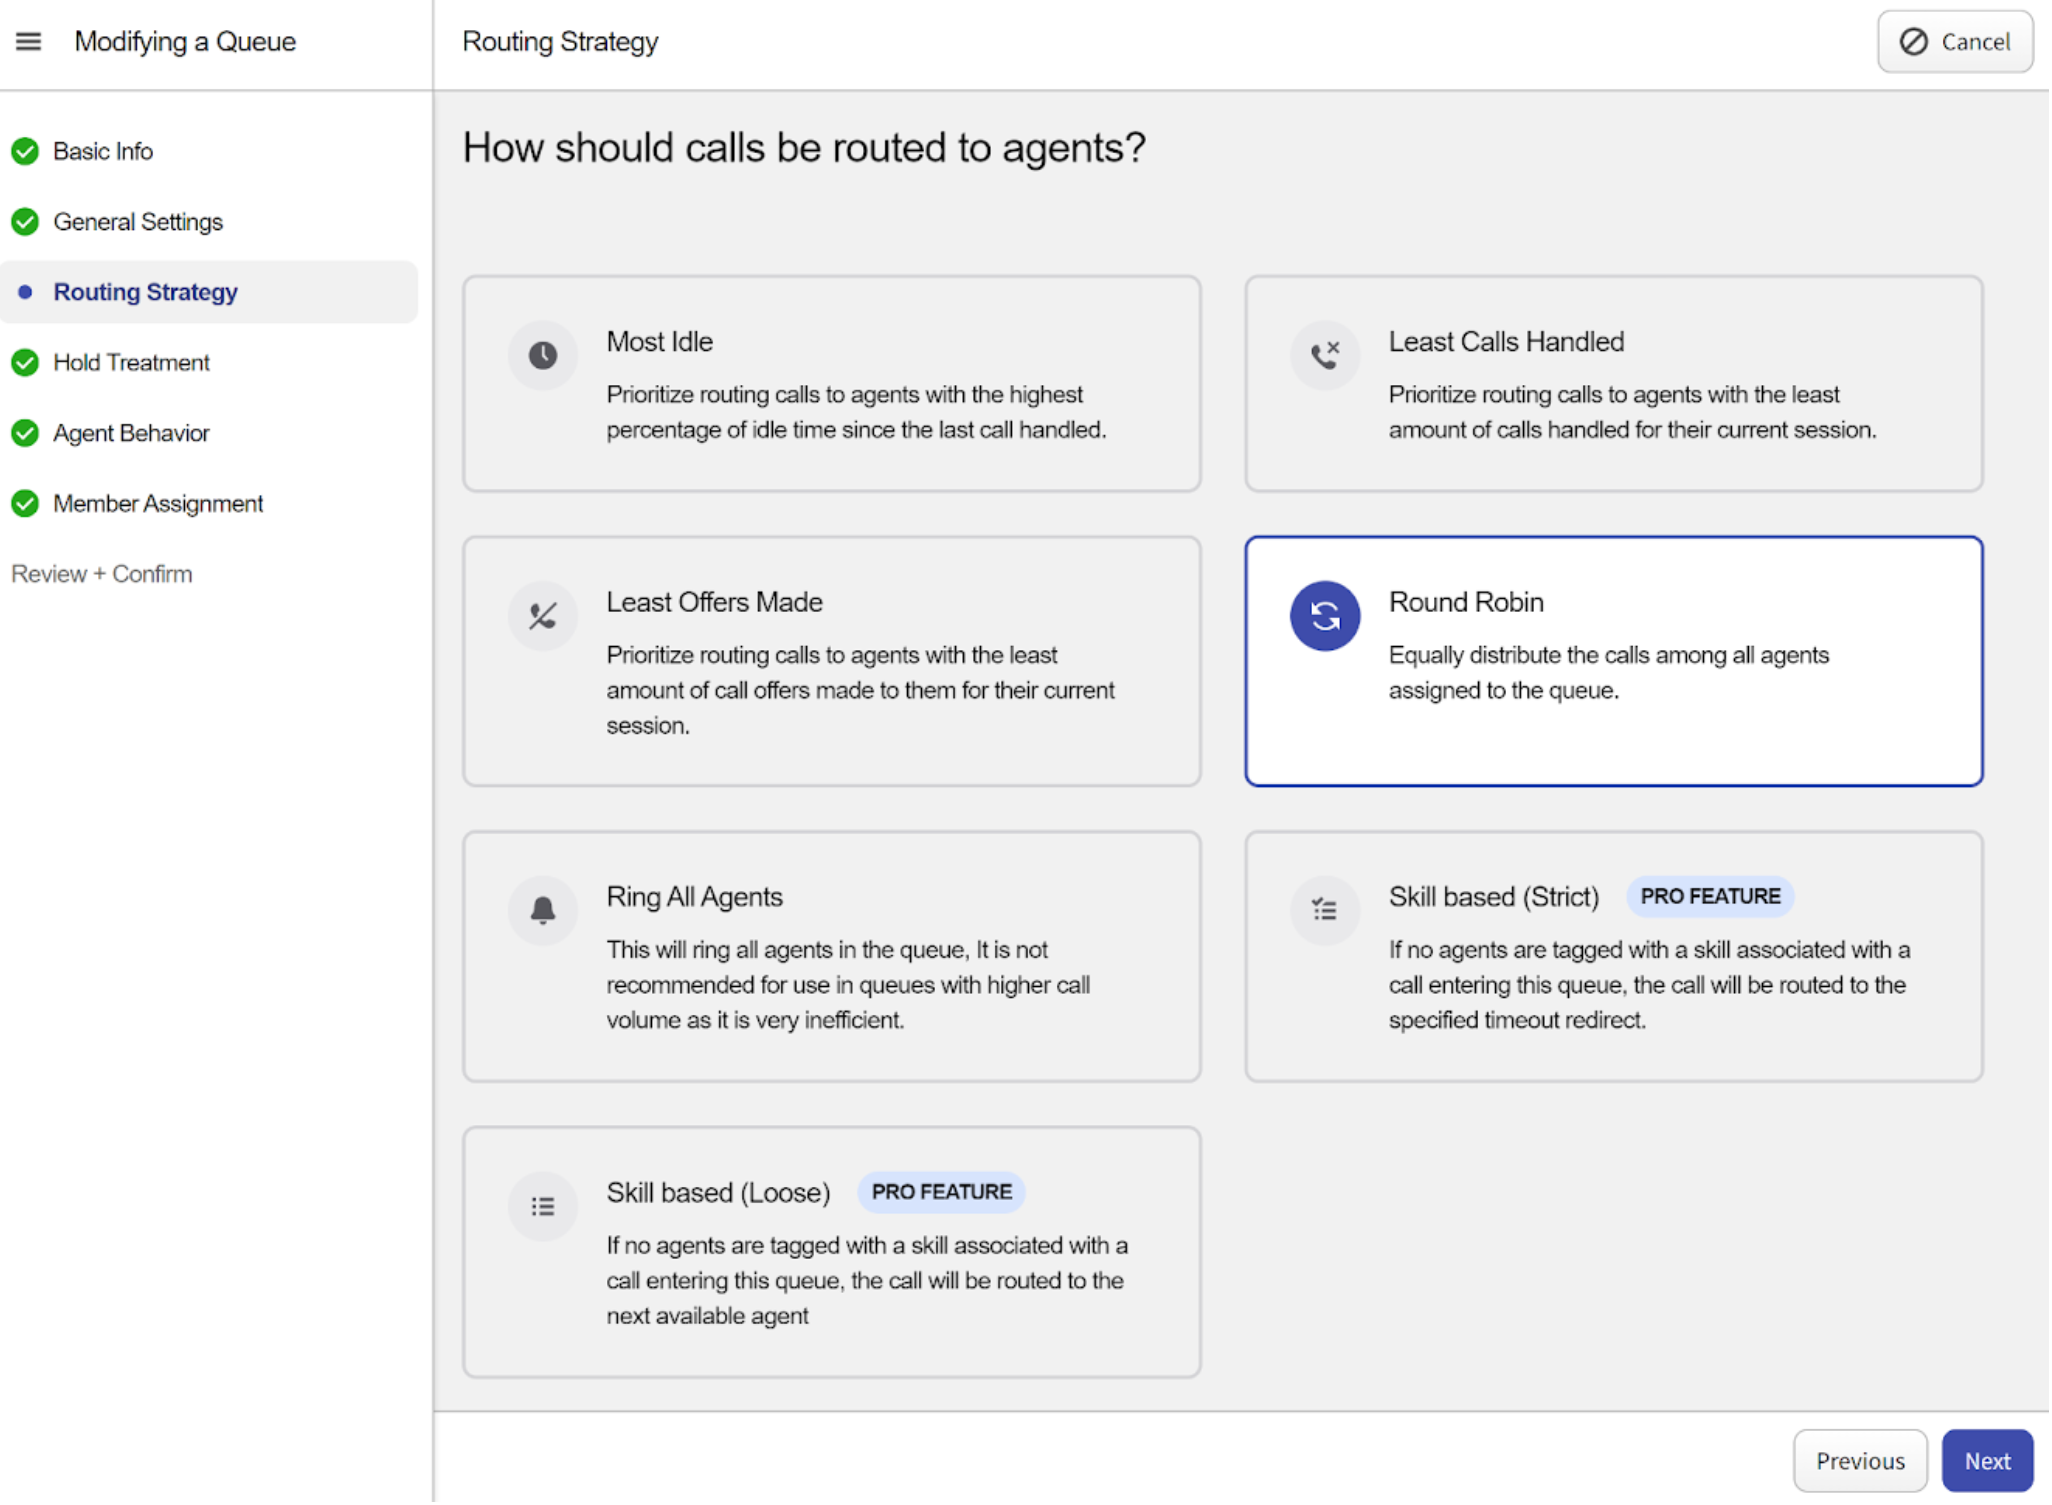The width and height of the screenshot is (2052, 1505).
Task: Click the Ring All Agents bell icon
Action: tap(543, 910)
